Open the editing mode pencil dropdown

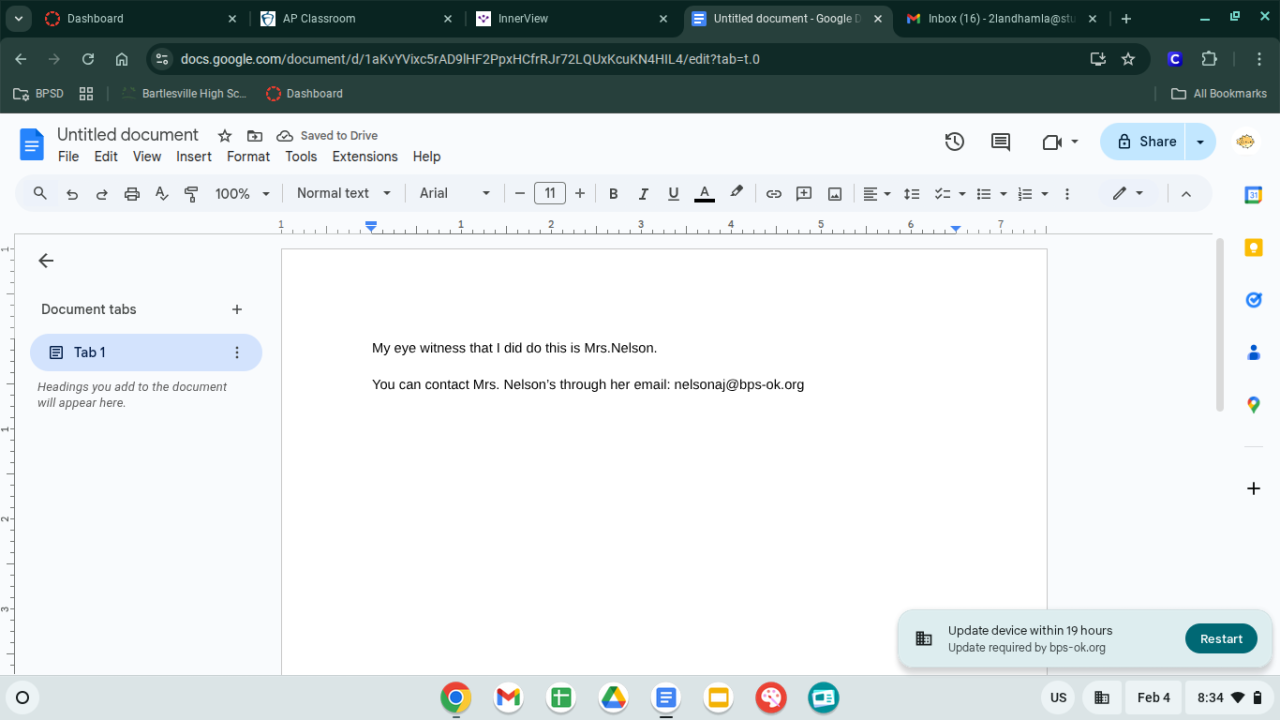[1128, 194]
